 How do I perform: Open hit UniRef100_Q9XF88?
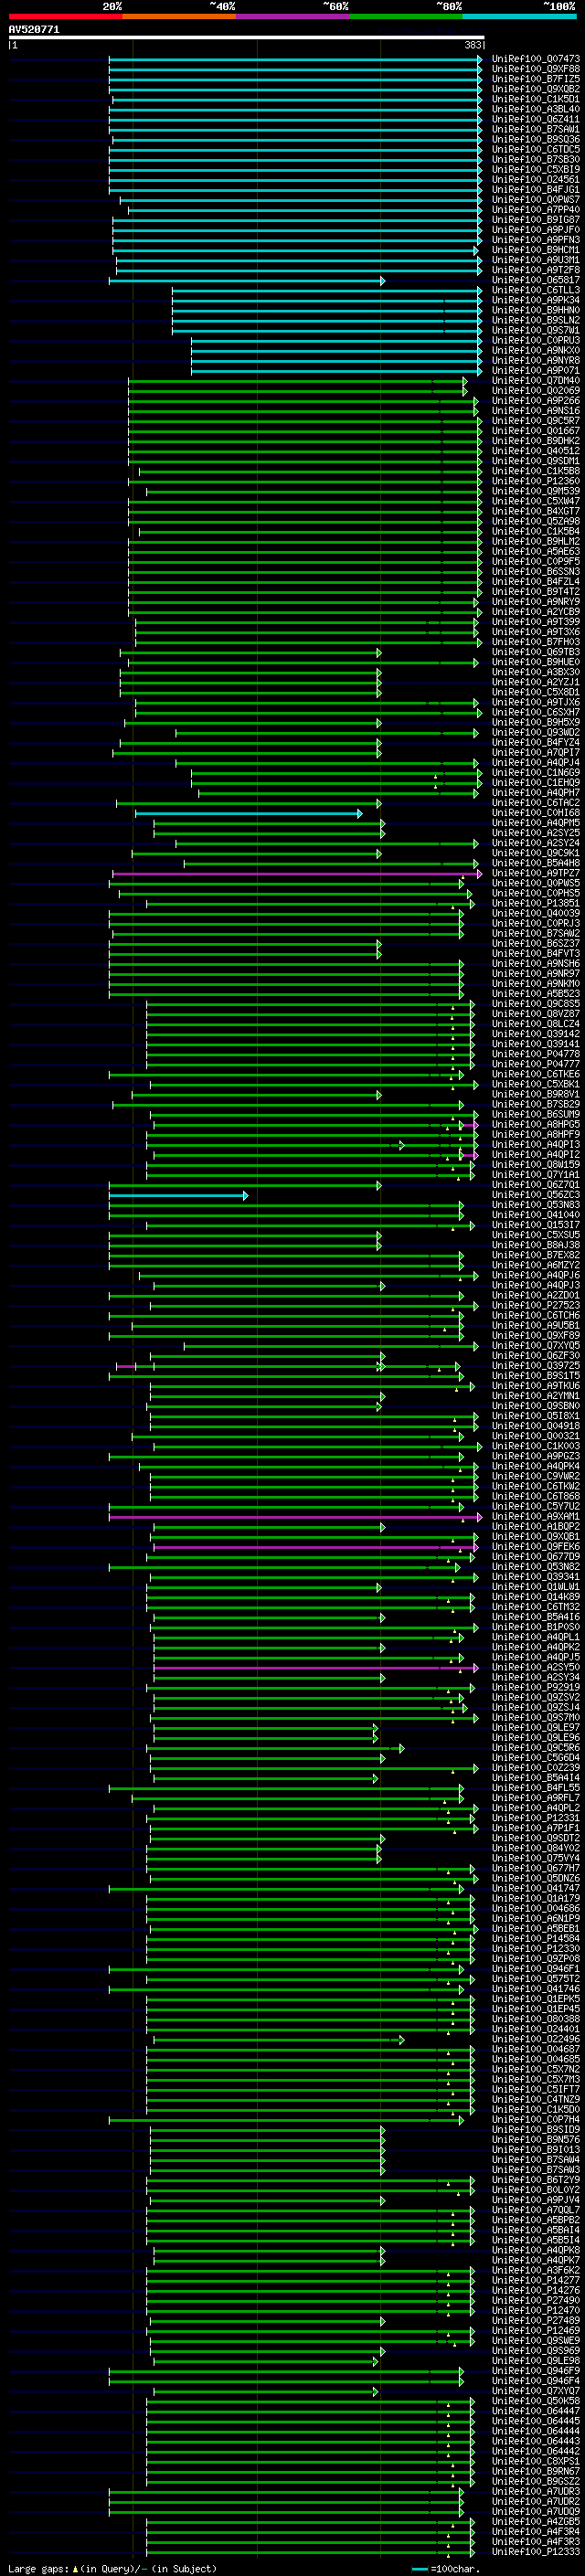click(536, 69)
